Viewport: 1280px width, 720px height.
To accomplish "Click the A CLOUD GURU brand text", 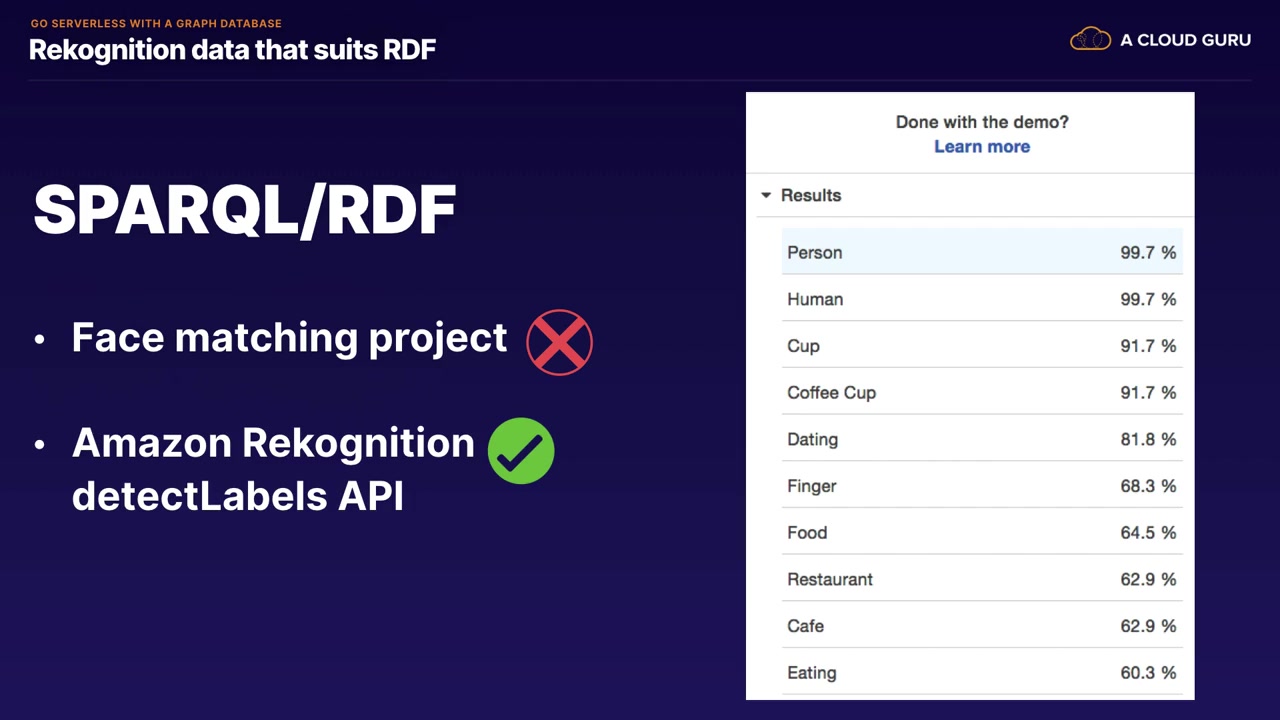I will (x=1185, y=40).
